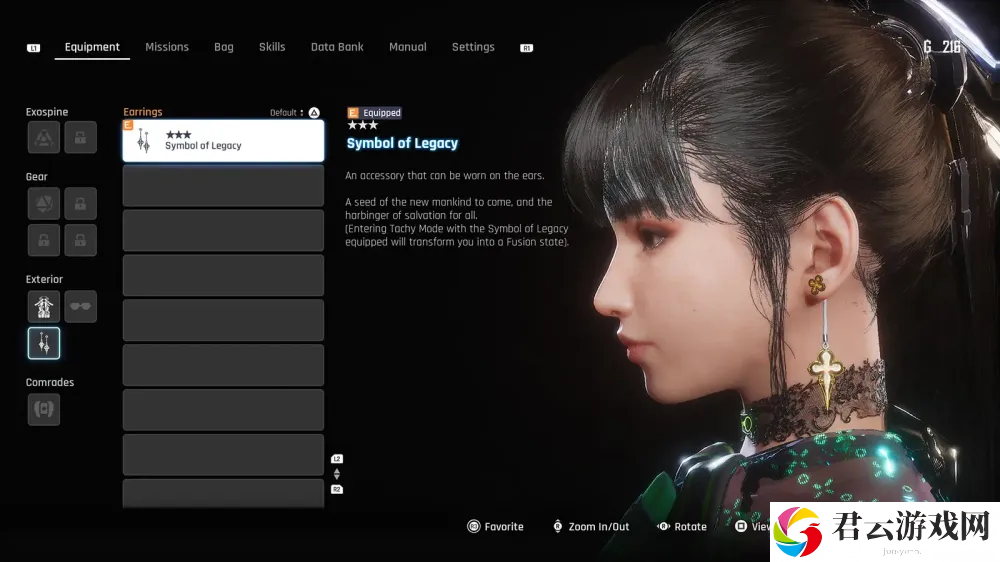Select the locked top-right Gear slot
The width and height of the screenshot is (1000, 562).
click(x=80, y=203)
